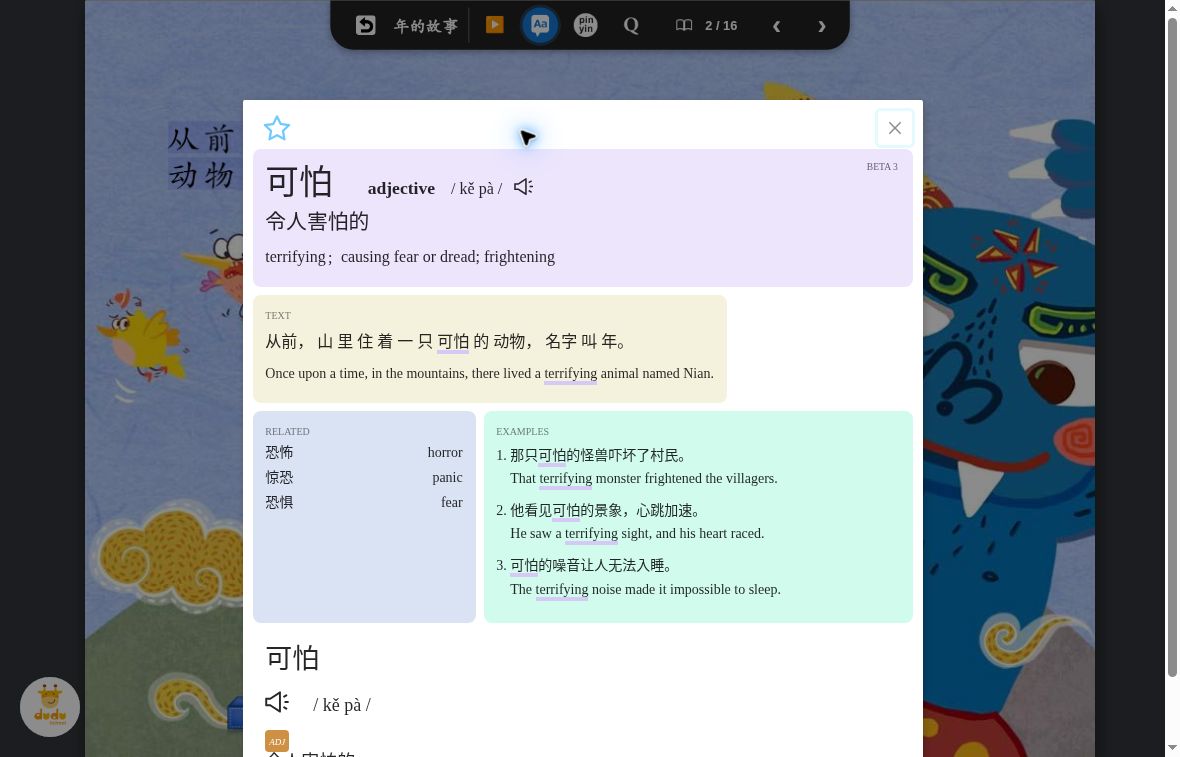Viewport: 1180px width, 757px height.
Task: Click the back arrow icon in the toolbar
Action: click(365, 26)
